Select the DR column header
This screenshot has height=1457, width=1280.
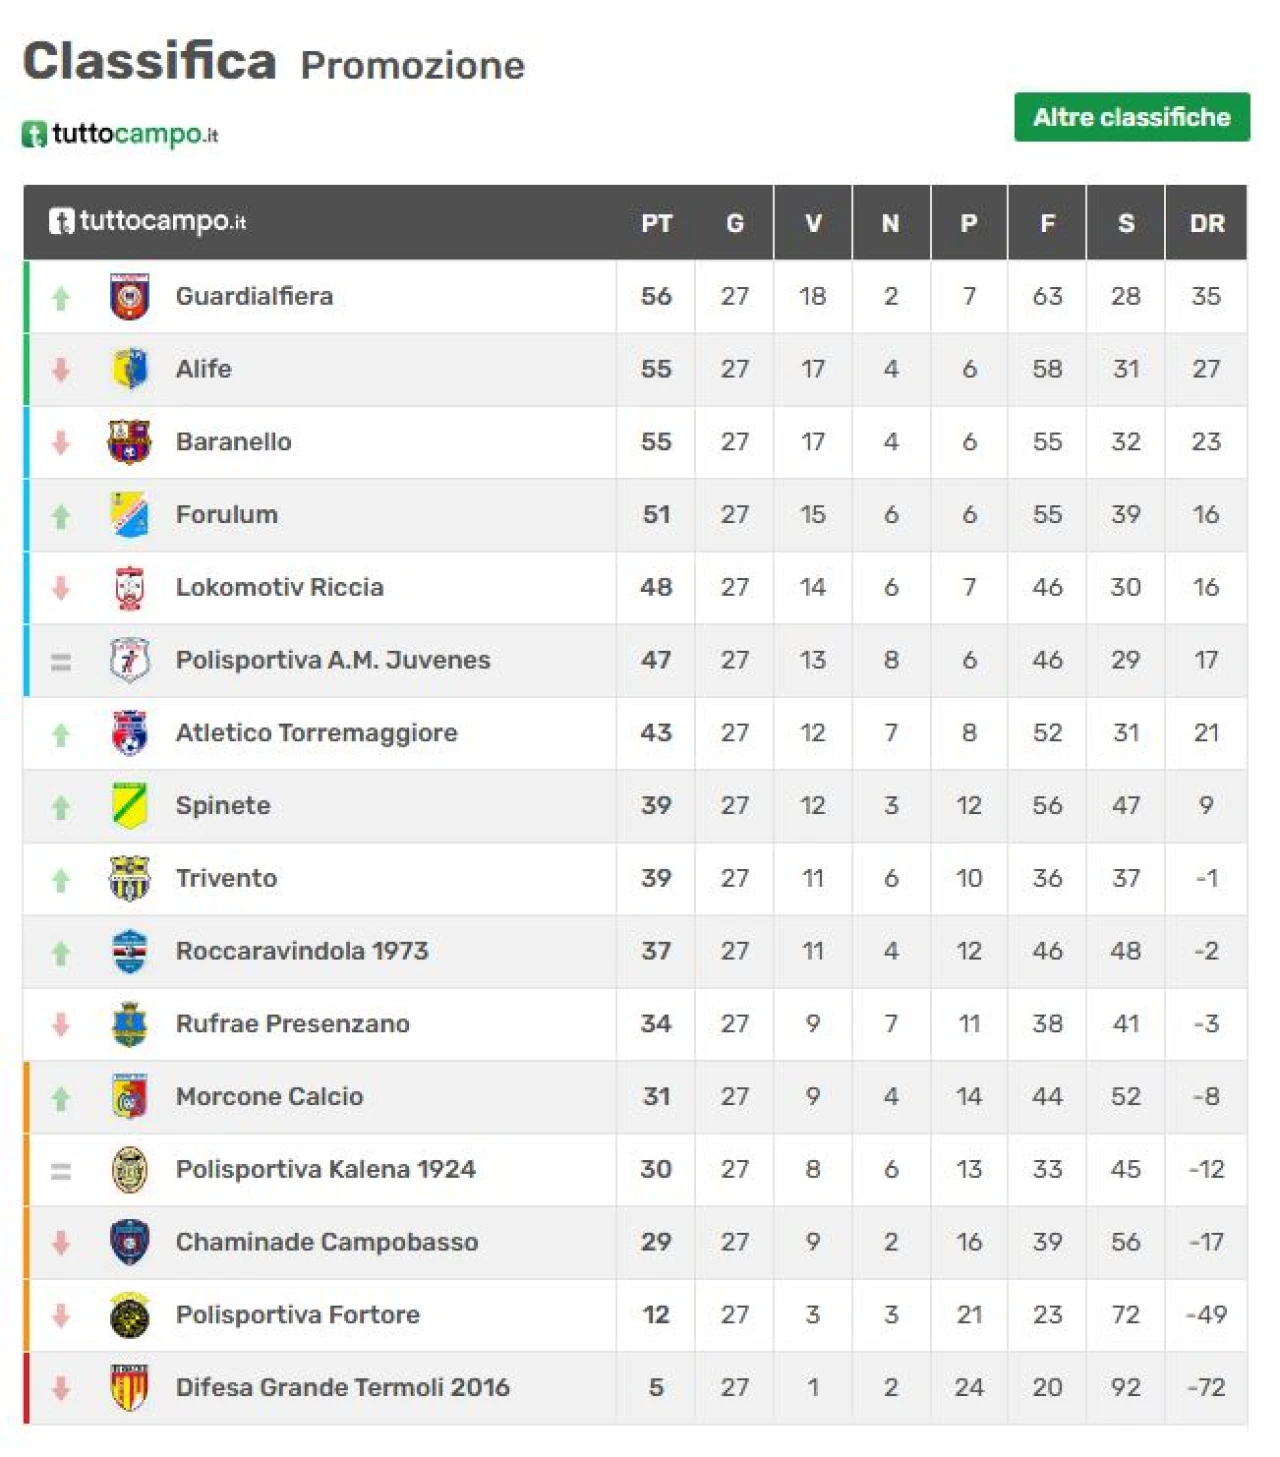tap(1207, 223)
